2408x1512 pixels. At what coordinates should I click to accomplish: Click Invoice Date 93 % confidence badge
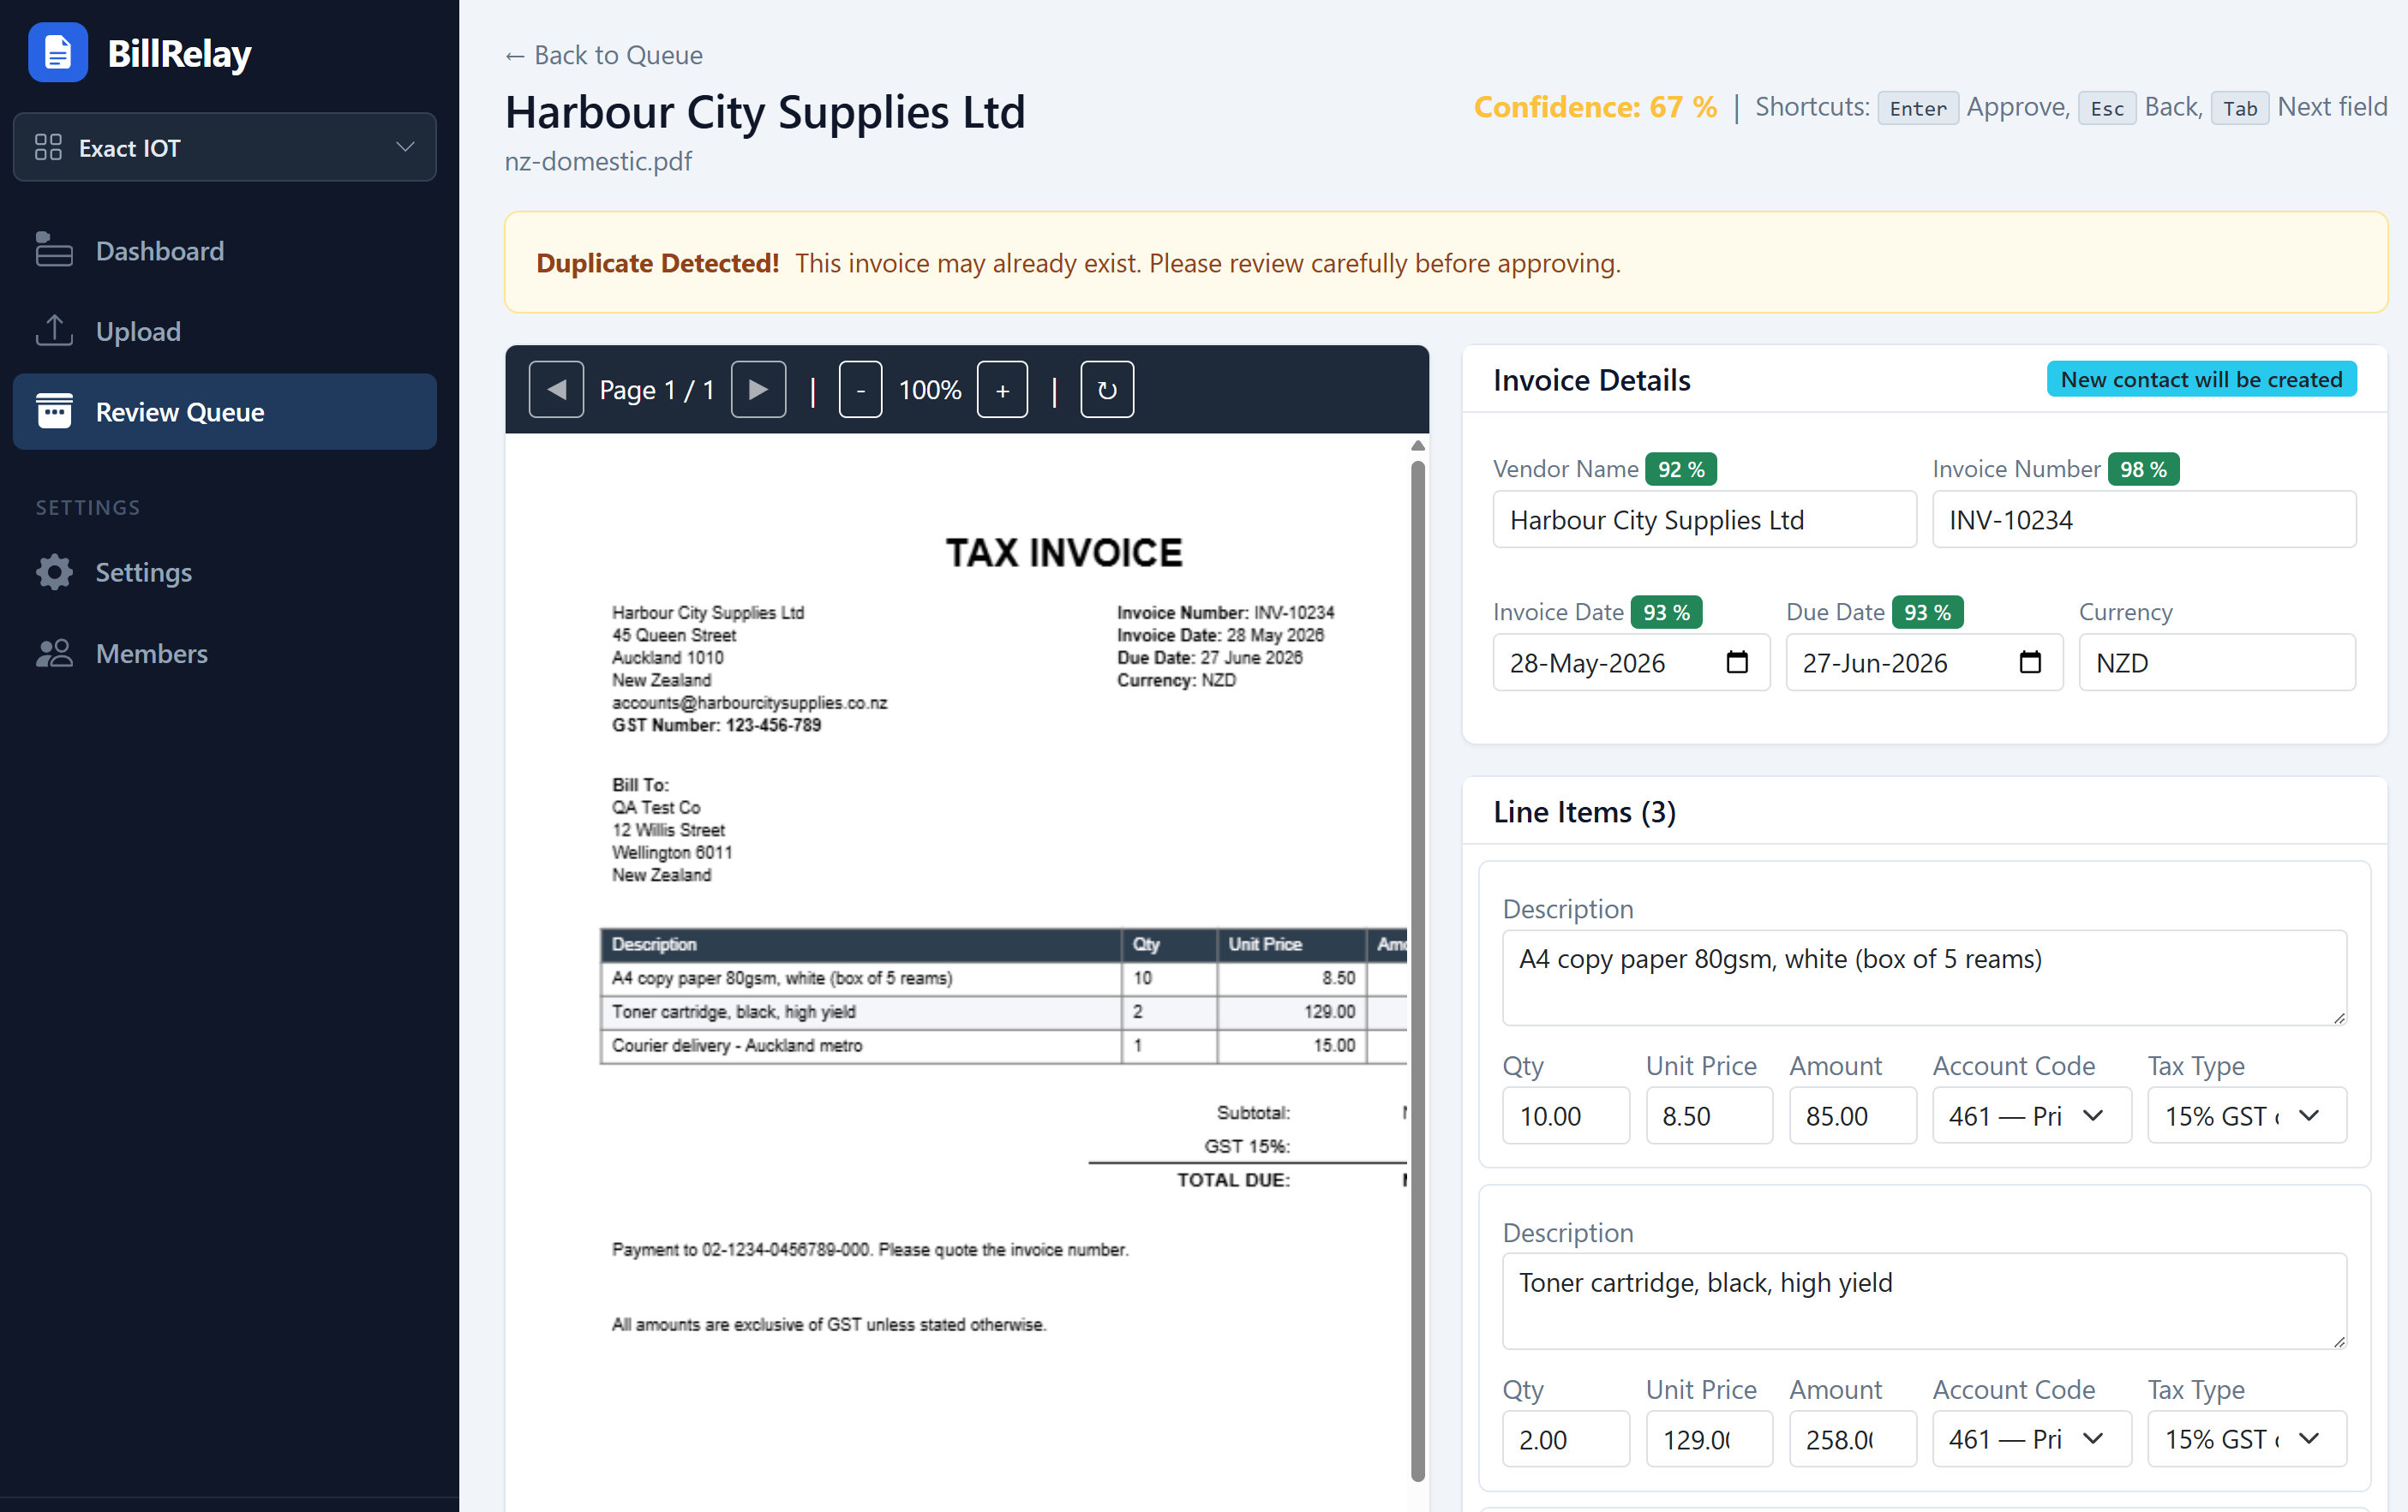[x=1666, y=612]
